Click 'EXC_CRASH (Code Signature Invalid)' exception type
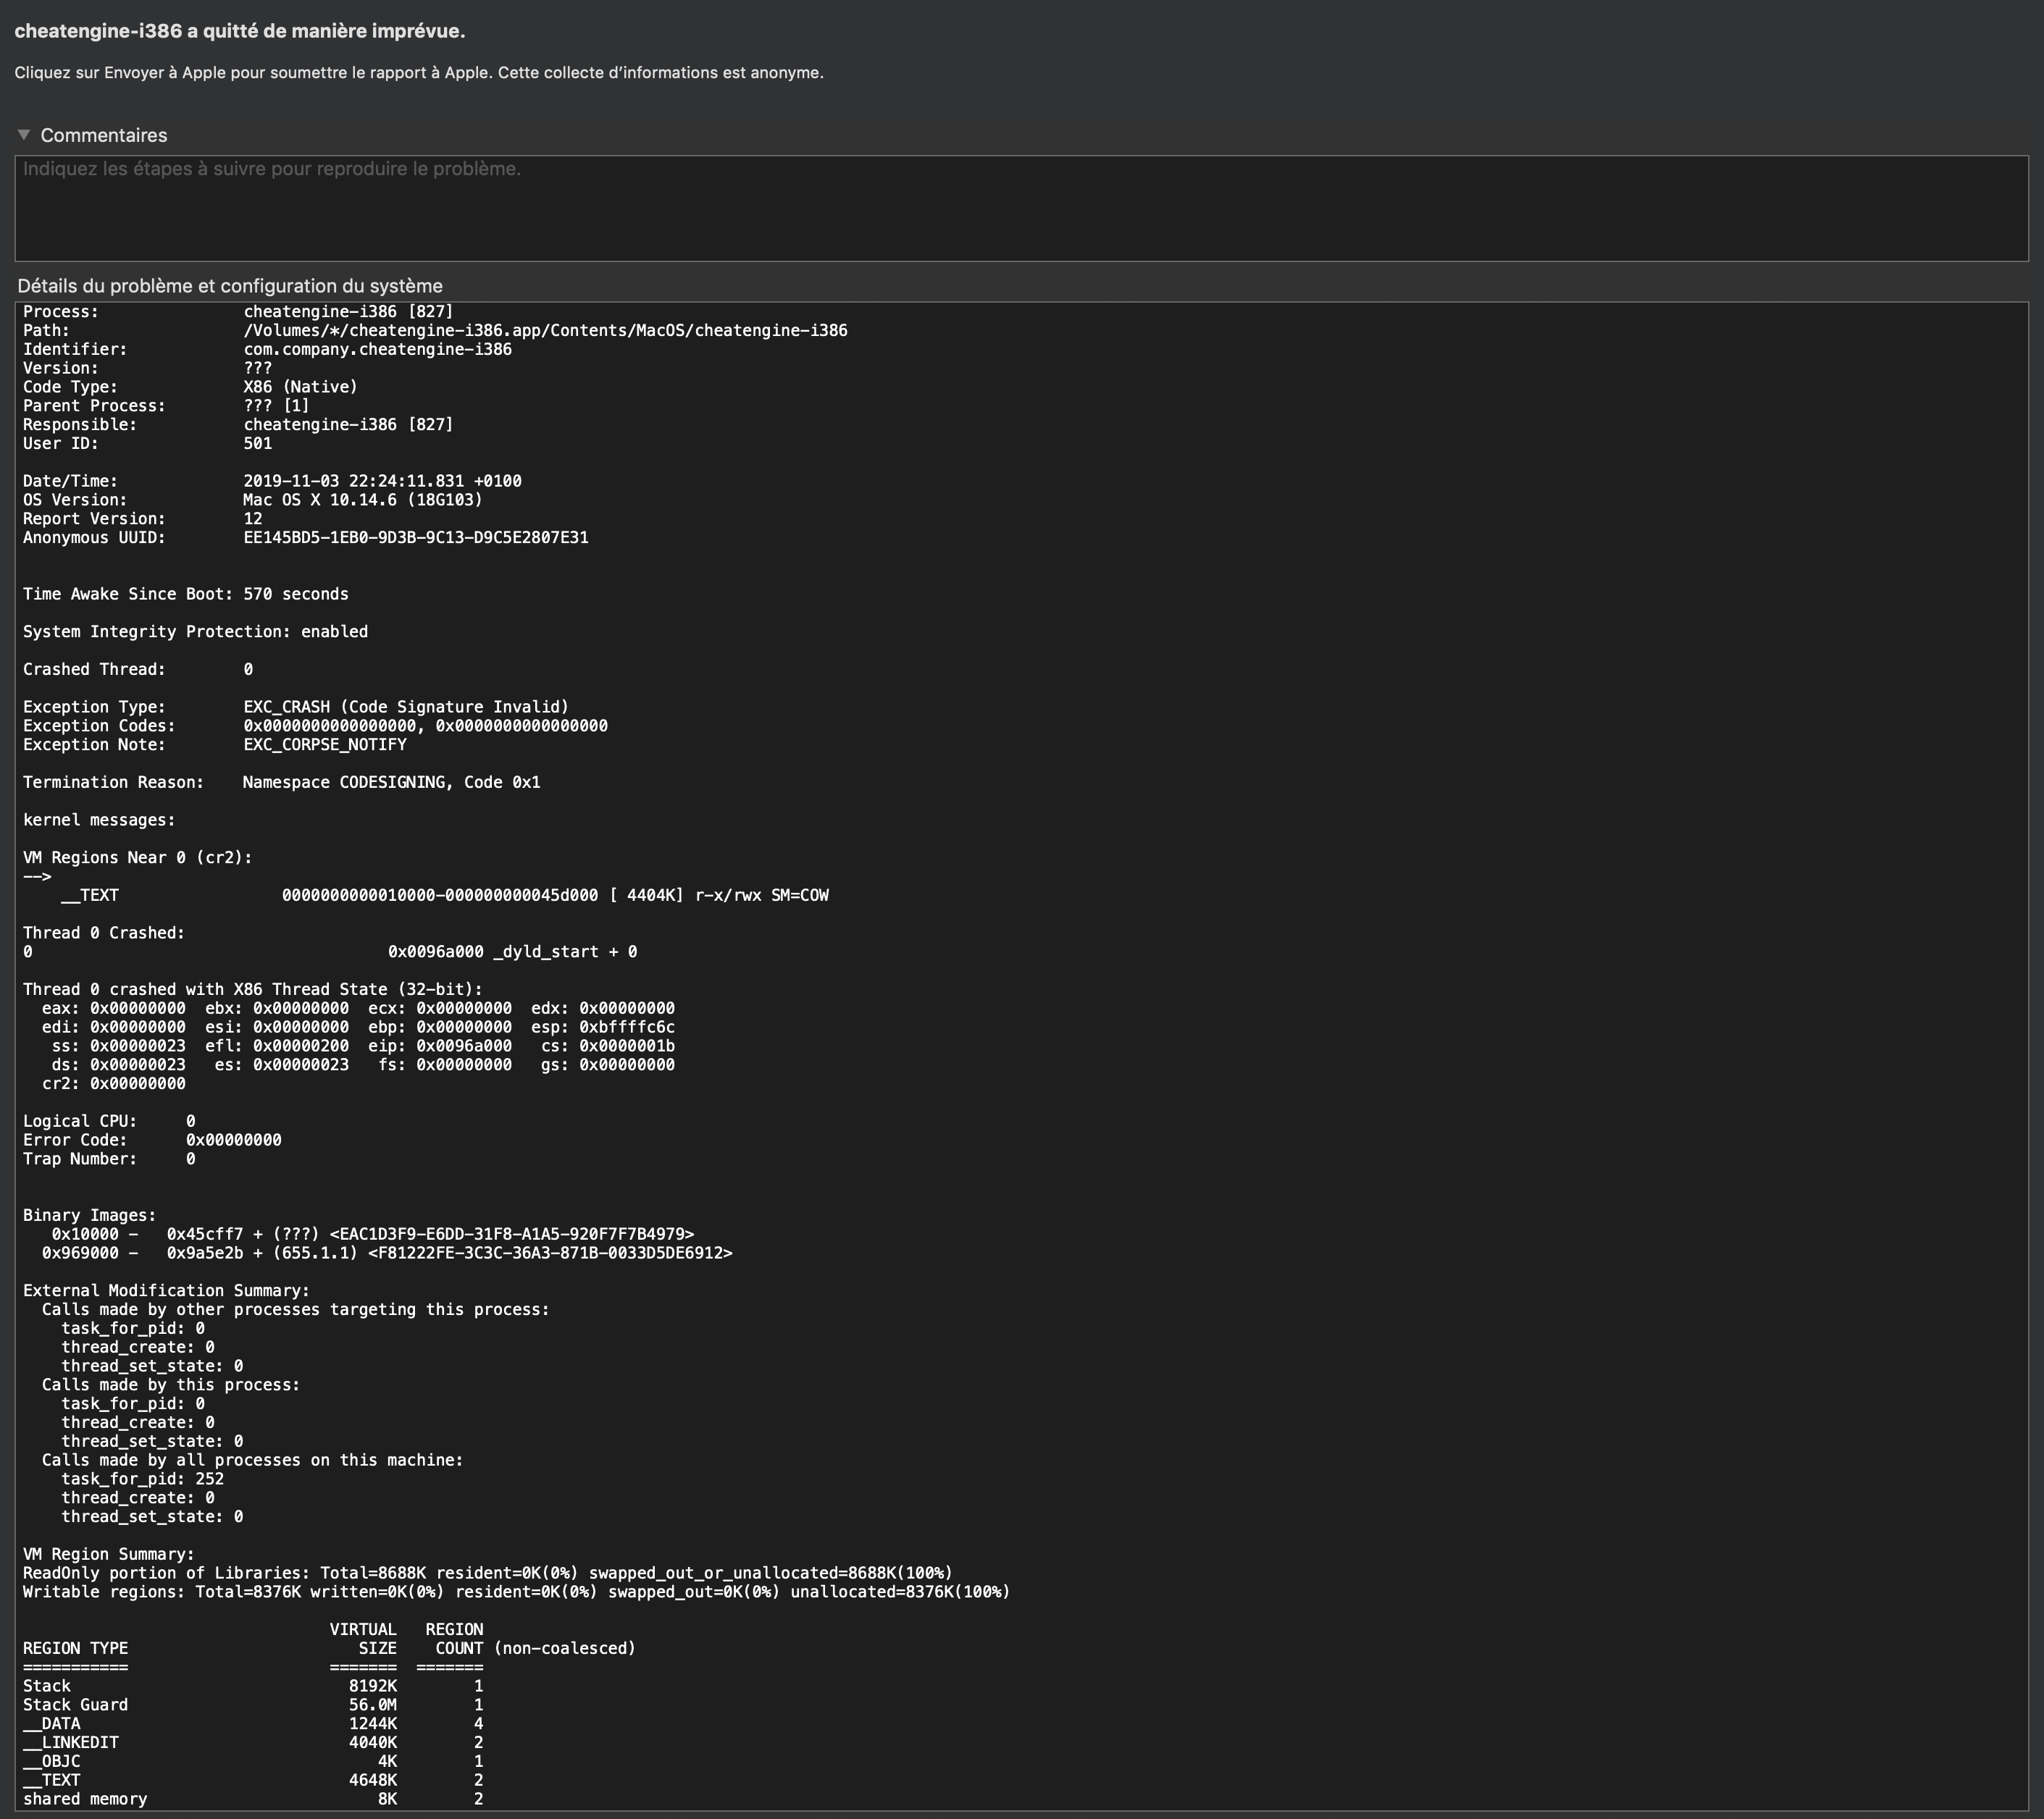 (406, 707)
